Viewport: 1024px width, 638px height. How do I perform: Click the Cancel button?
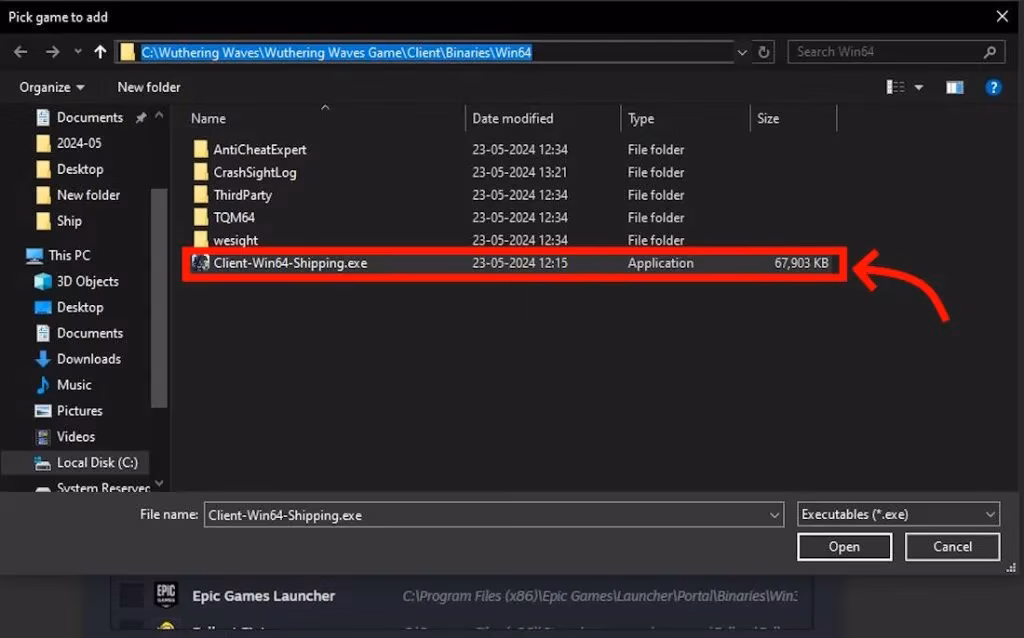[952, 547]
